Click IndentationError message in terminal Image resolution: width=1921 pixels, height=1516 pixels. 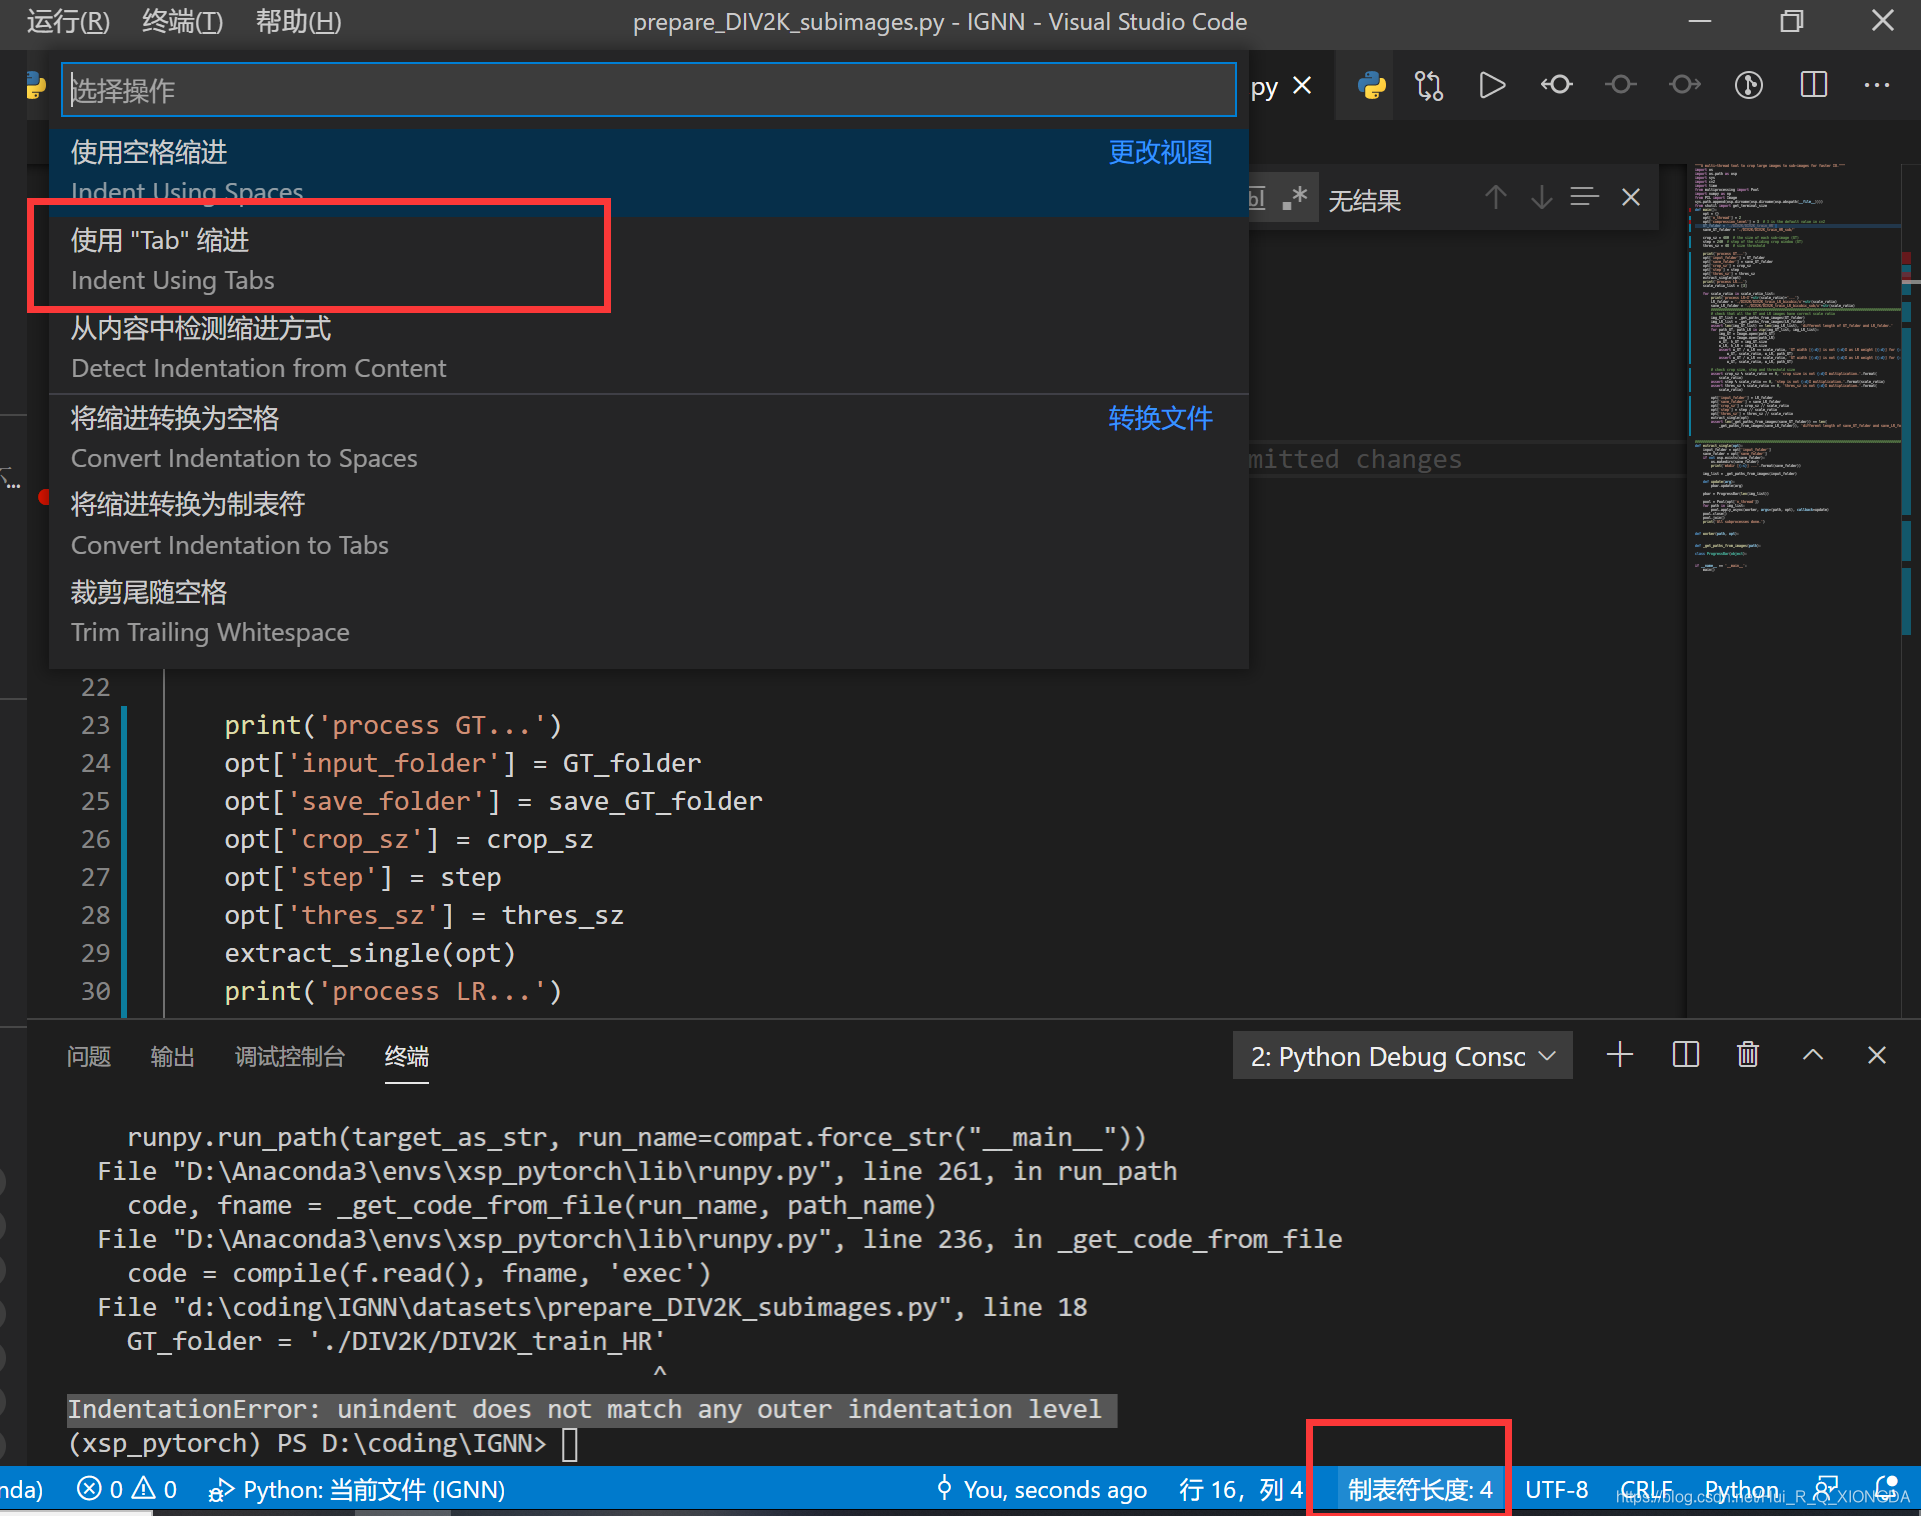click(584, 1409)
